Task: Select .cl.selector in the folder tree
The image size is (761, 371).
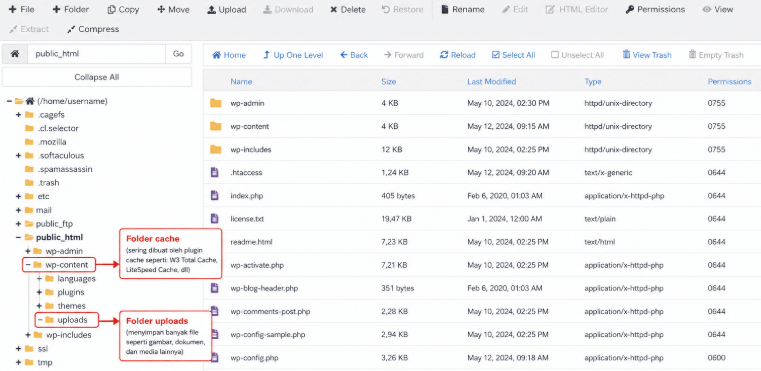Action: (57, 128)
